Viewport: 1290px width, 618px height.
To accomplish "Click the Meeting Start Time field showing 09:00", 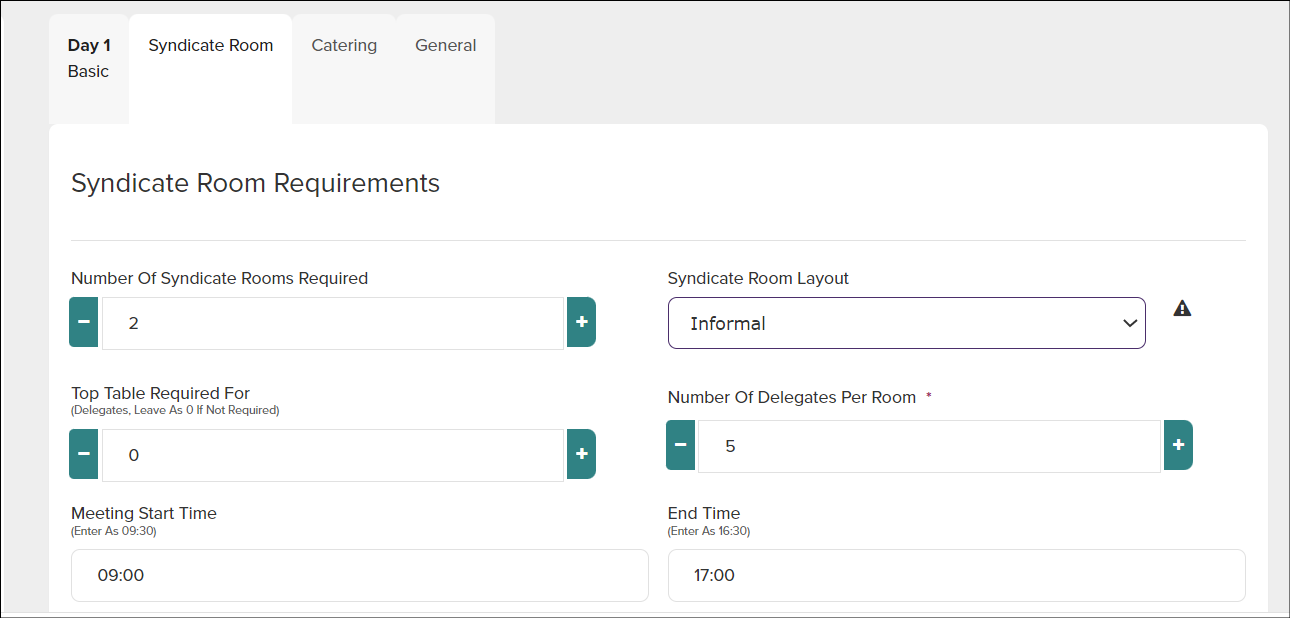I will point(360,575).
